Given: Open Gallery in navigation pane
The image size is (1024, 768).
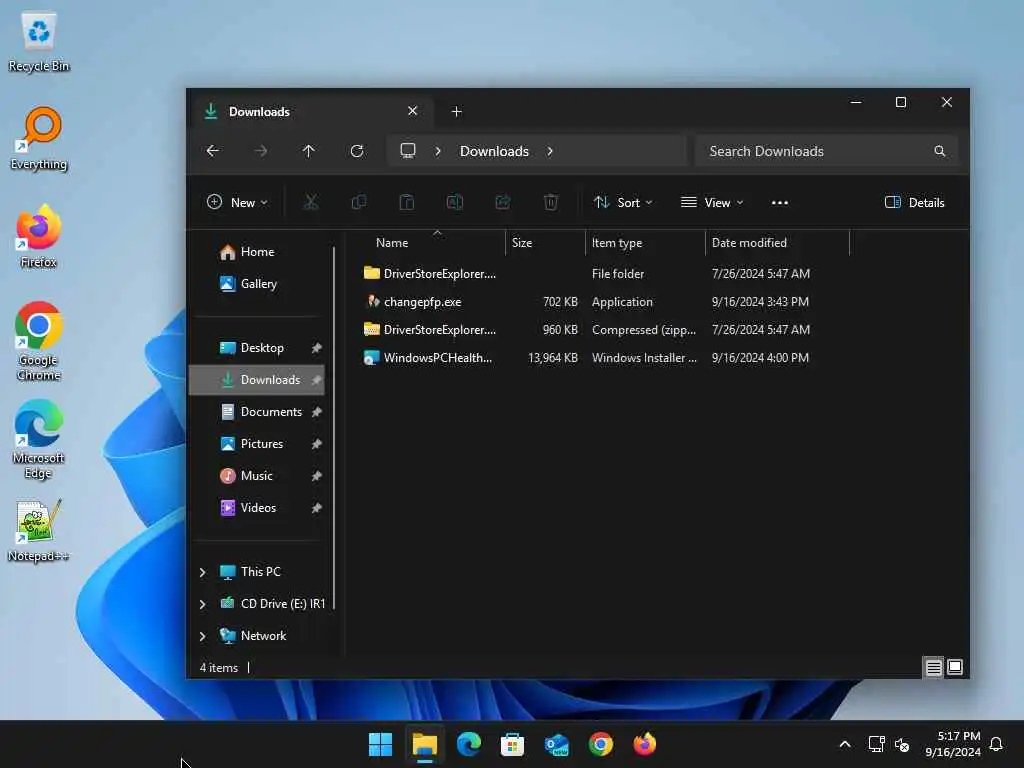Looking at the screenshot, I should coord(257,284).
